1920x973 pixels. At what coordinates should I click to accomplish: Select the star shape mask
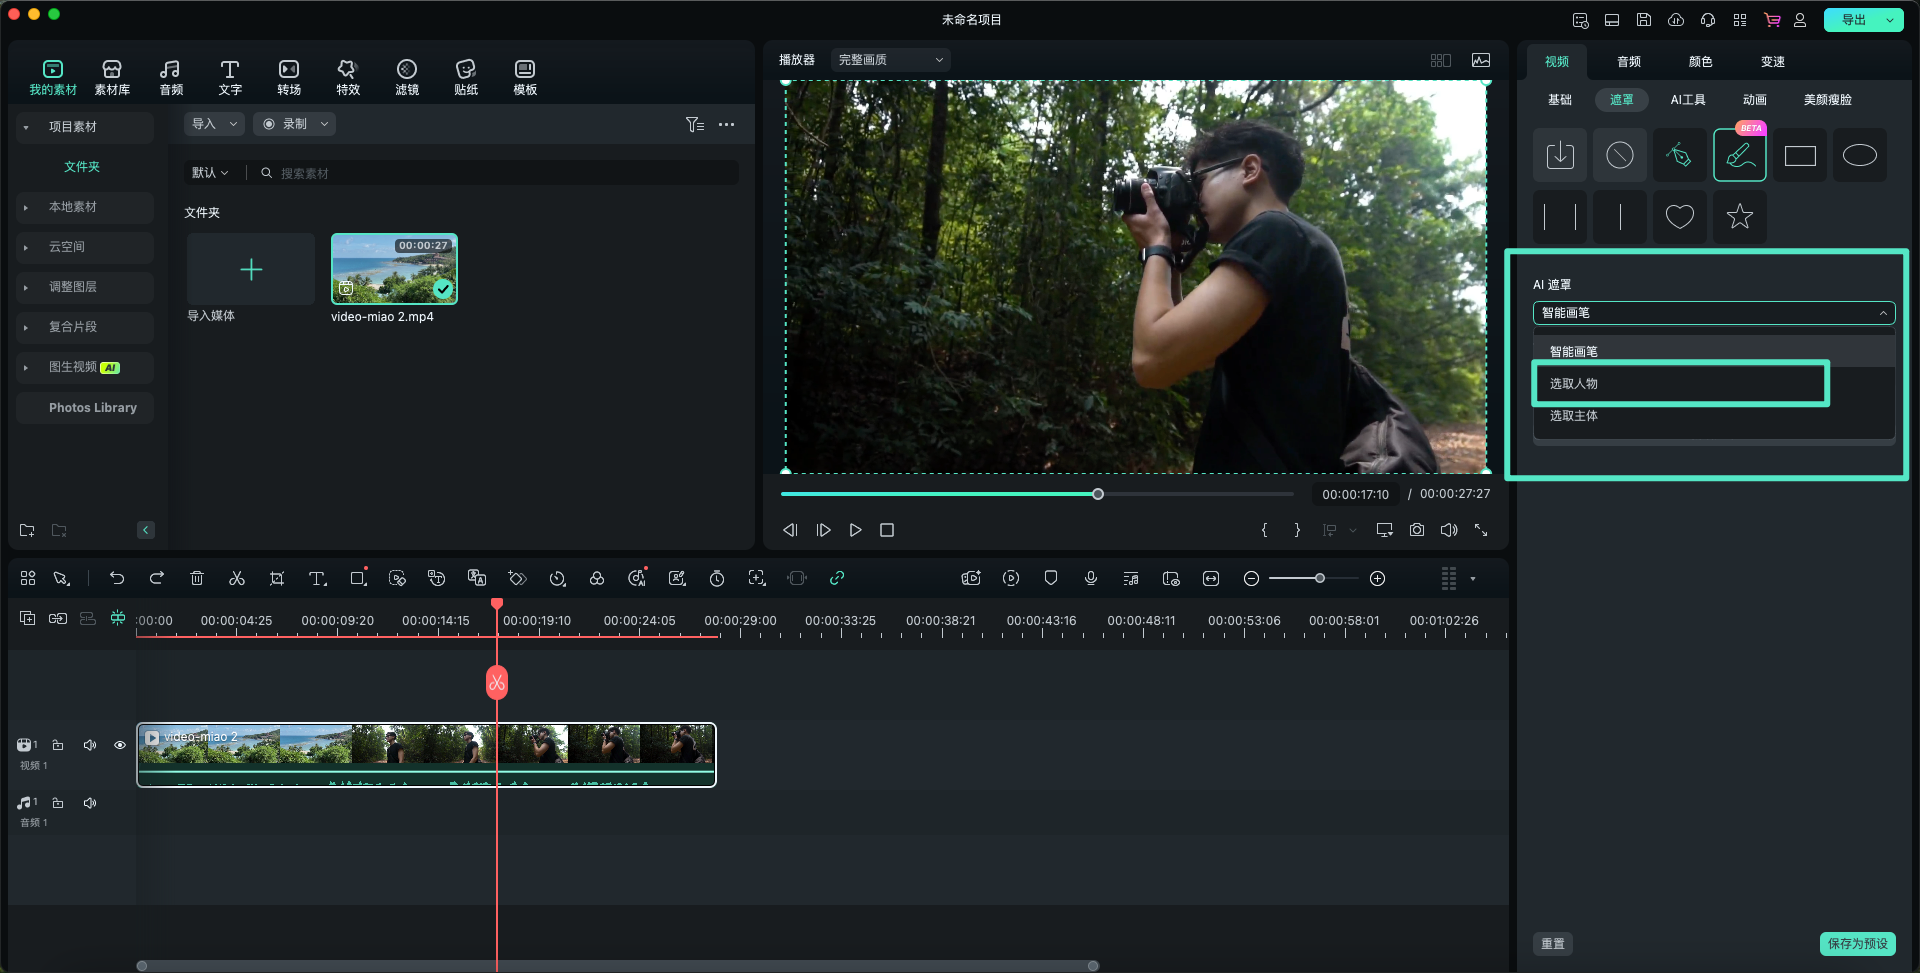pos(1739,216)
